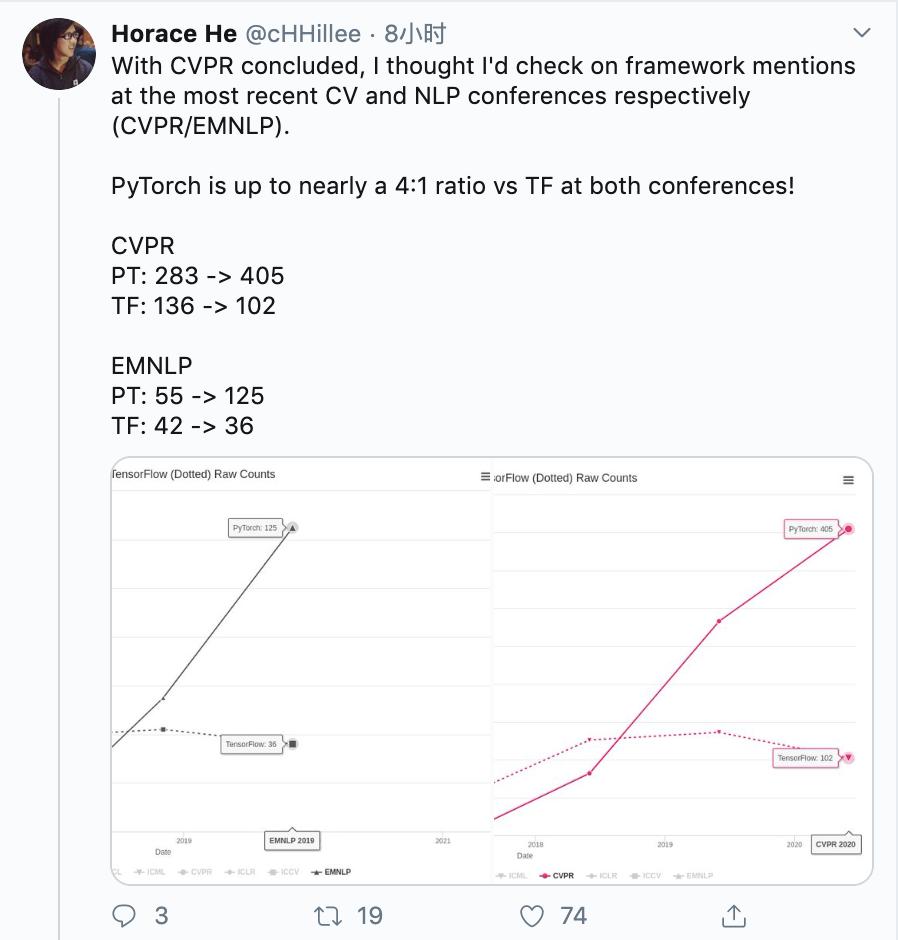The height and width of the screenshot is (940, 898).
Task: Expand the tweet options chevron
Action: [861, 34]
